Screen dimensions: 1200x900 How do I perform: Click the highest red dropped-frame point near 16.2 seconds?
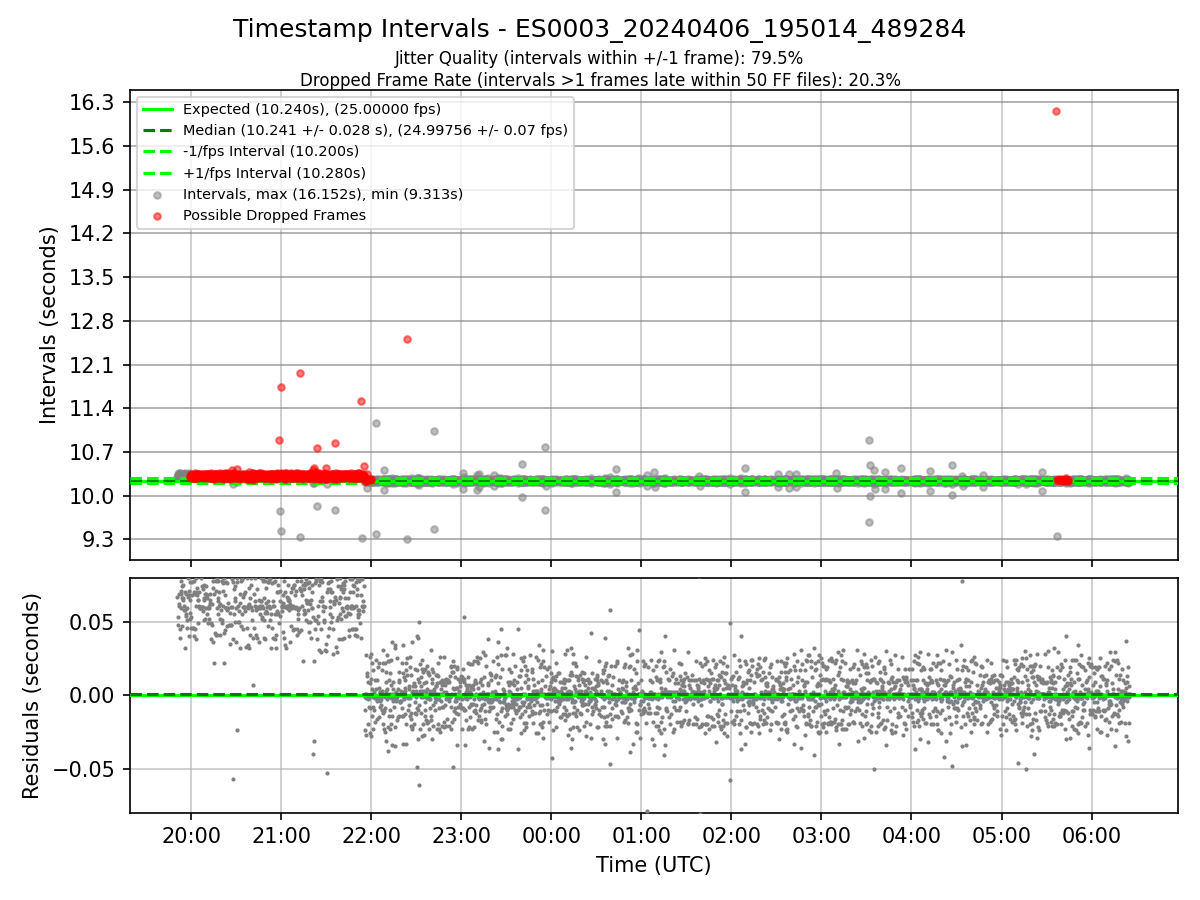tap(1056, 111)
